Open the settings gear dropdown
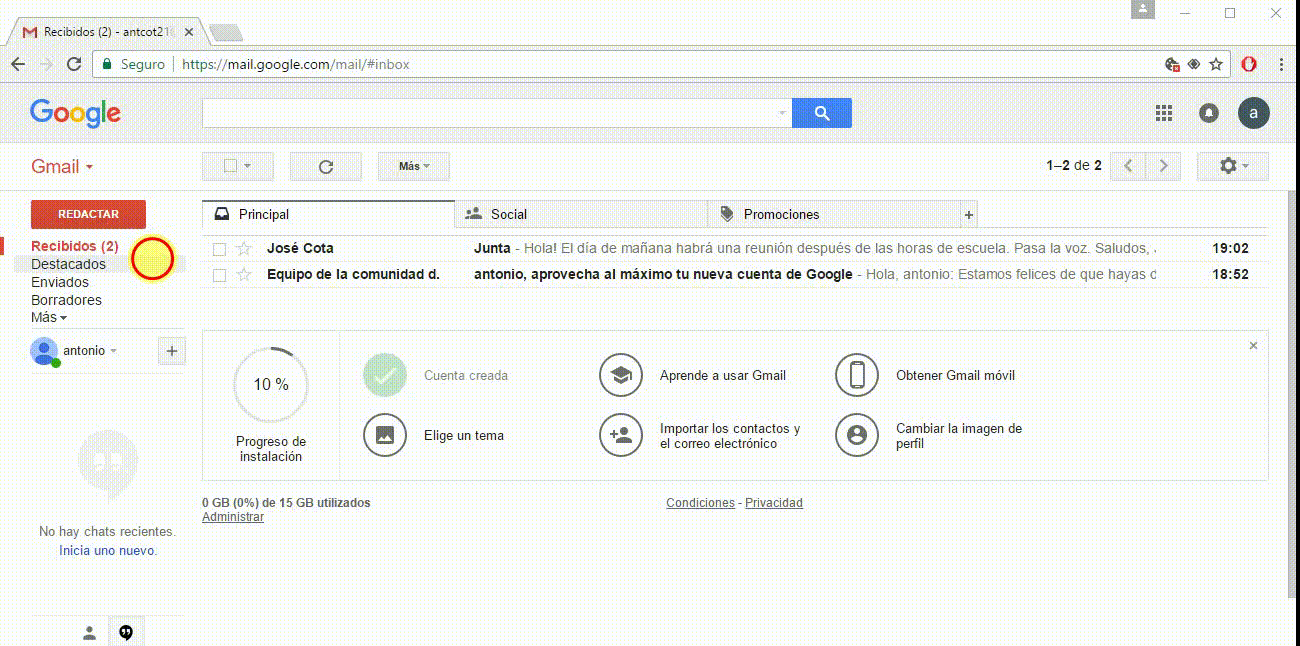 pos(1233,167)
